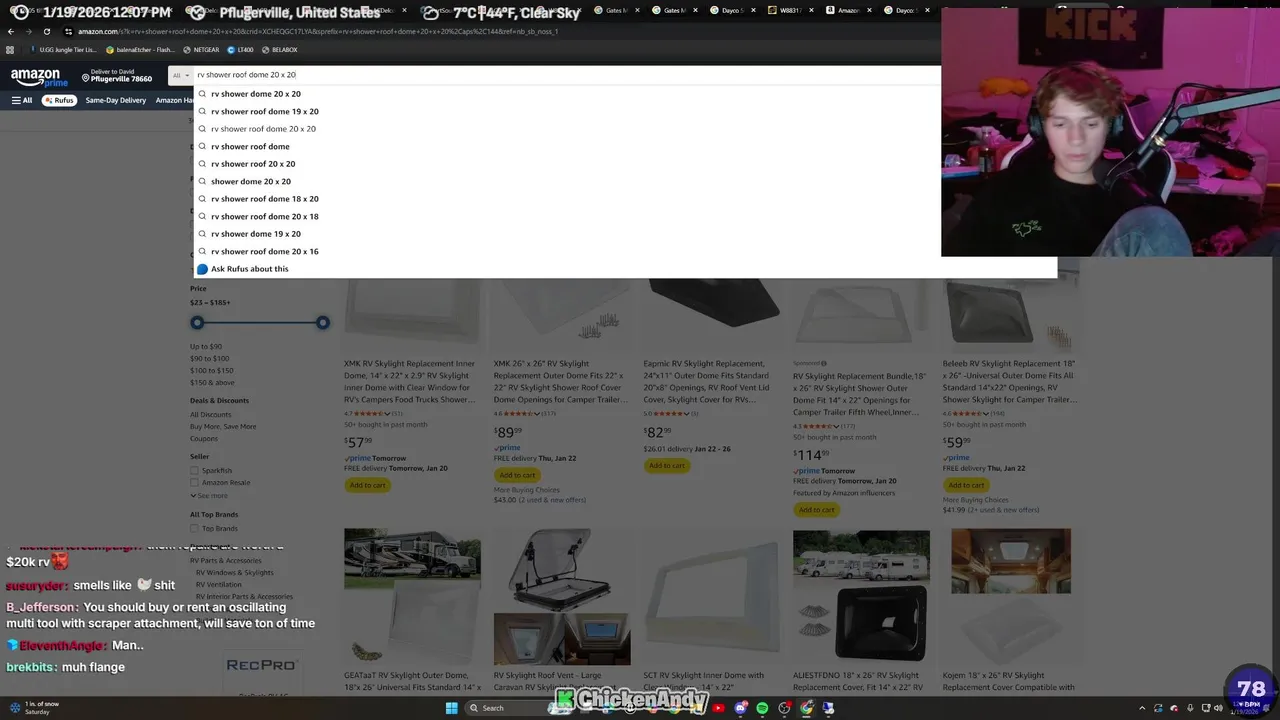Filter price $100 to $150
Viewport: 1280px width, 720px height.
[x=211, y=370]
